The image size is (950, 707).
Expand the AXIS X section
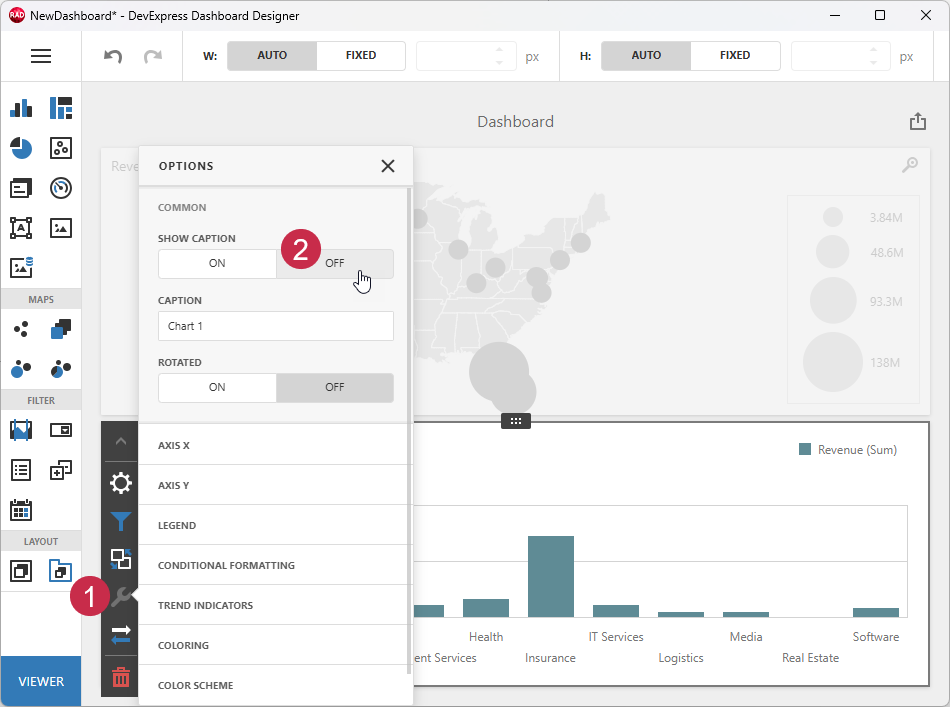pos(275,444)
